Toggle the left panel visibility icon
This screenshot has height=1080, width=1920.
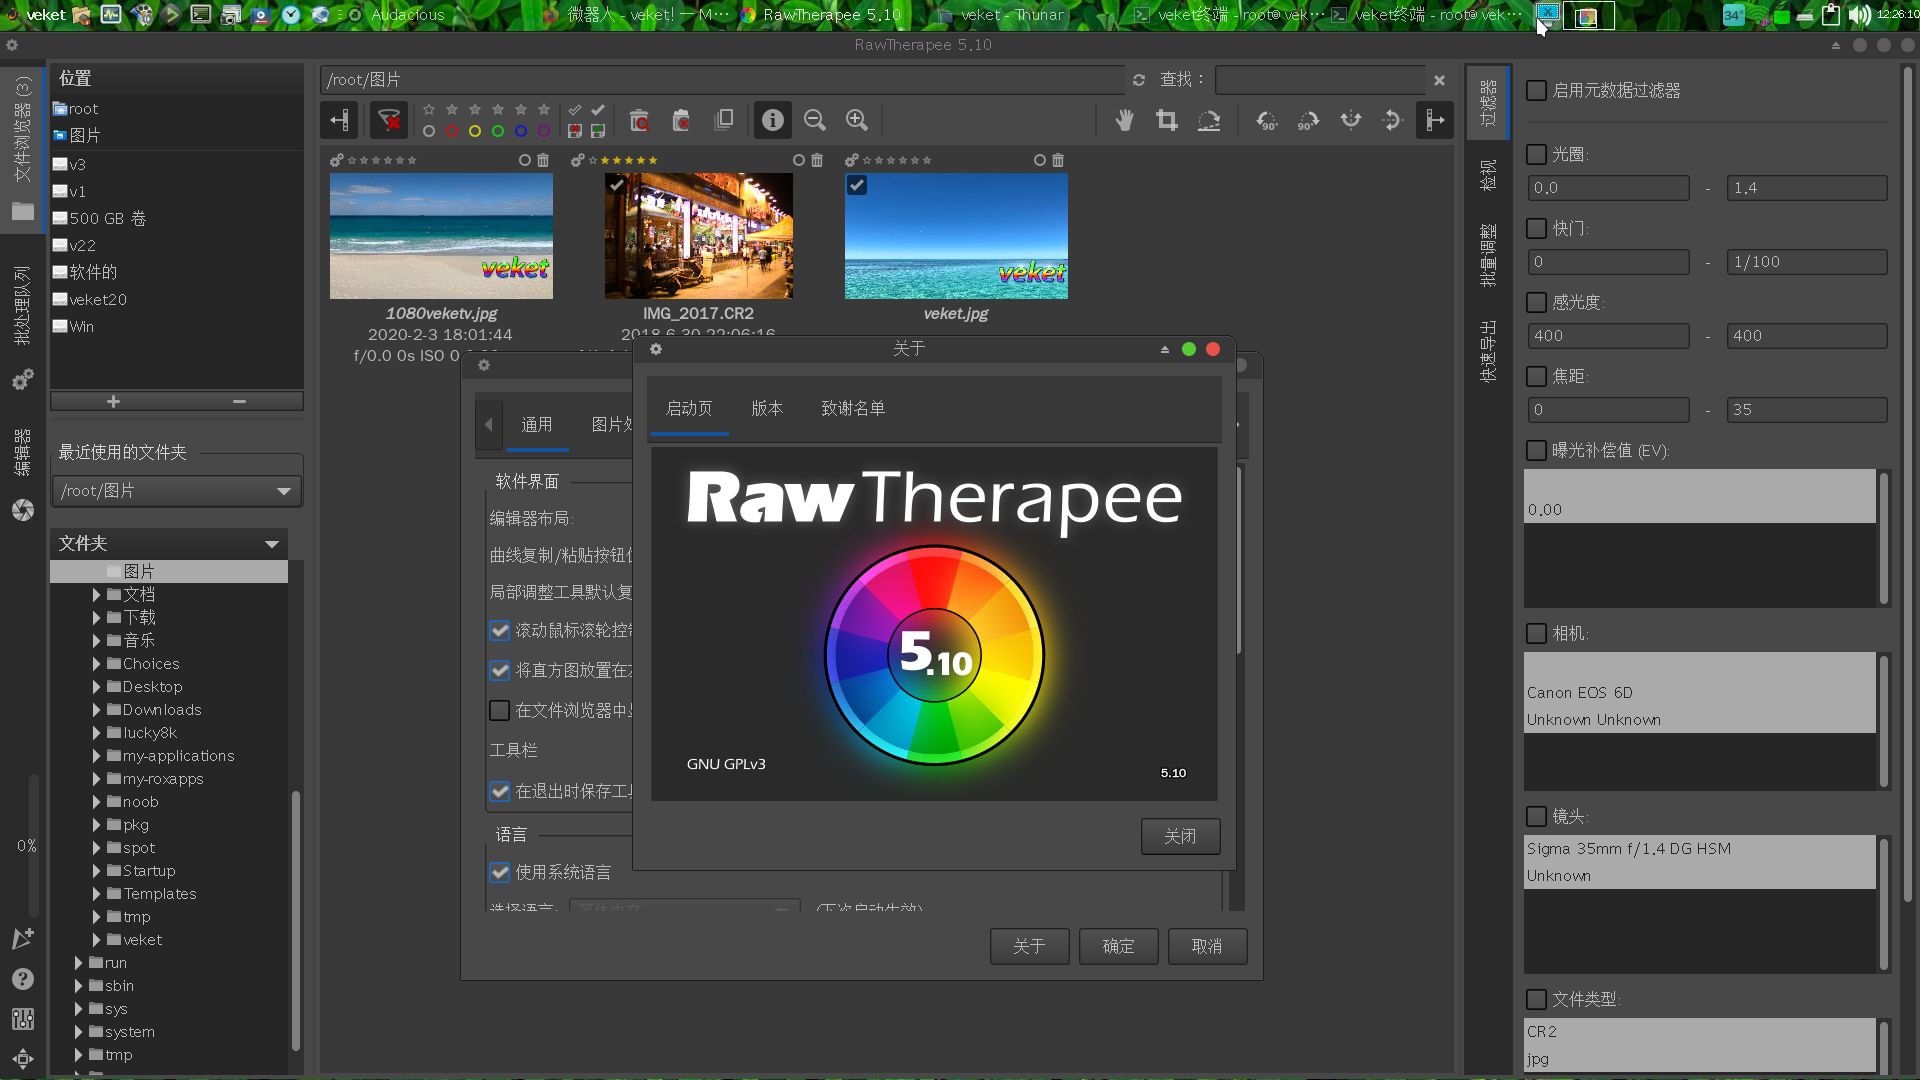click(x=339, y=121)
